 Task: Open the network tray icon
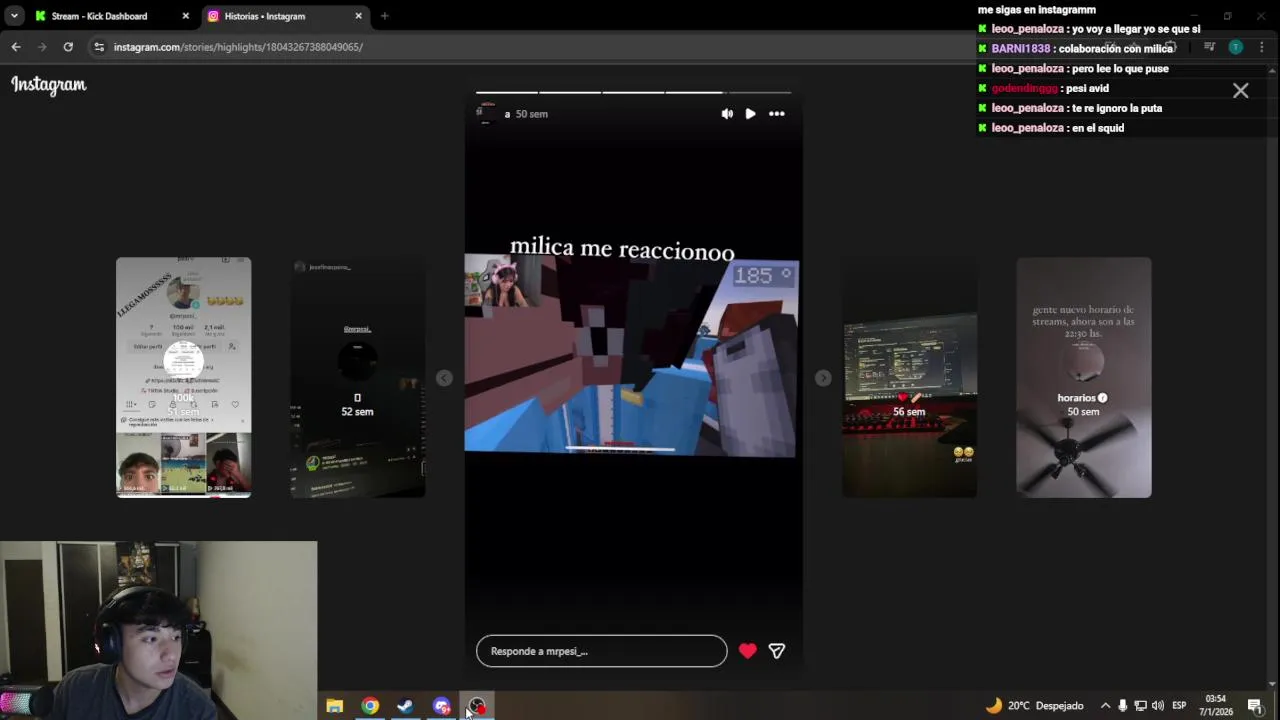coord(1140,706)
